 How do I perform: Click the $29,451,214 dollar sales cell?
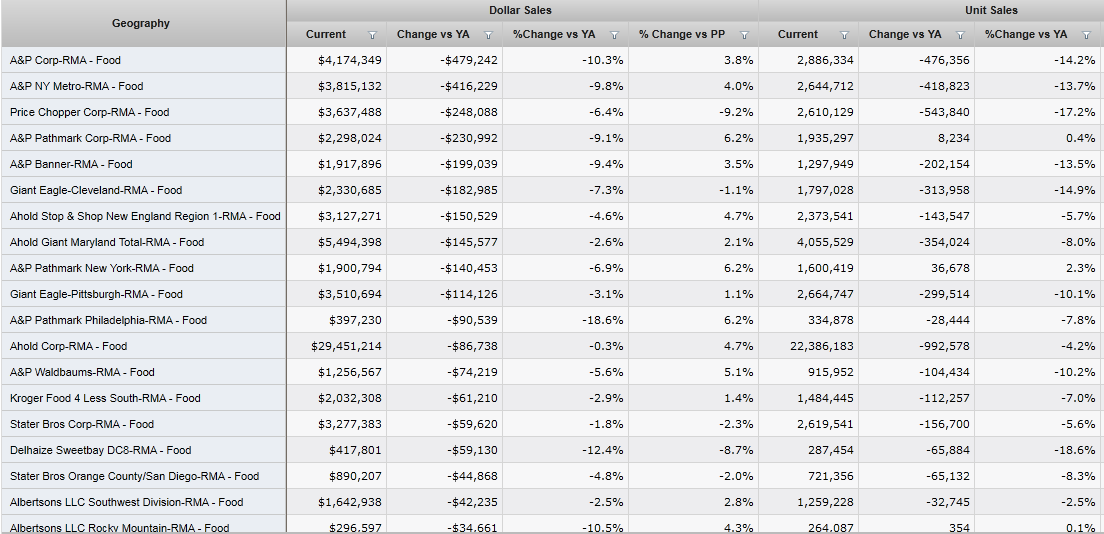pos(346,346)
